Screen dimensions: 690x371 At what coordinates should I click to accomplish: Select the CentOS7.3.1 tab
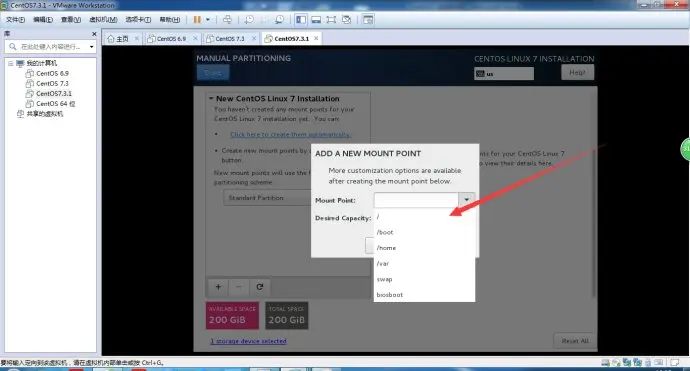tap(291, 39)
